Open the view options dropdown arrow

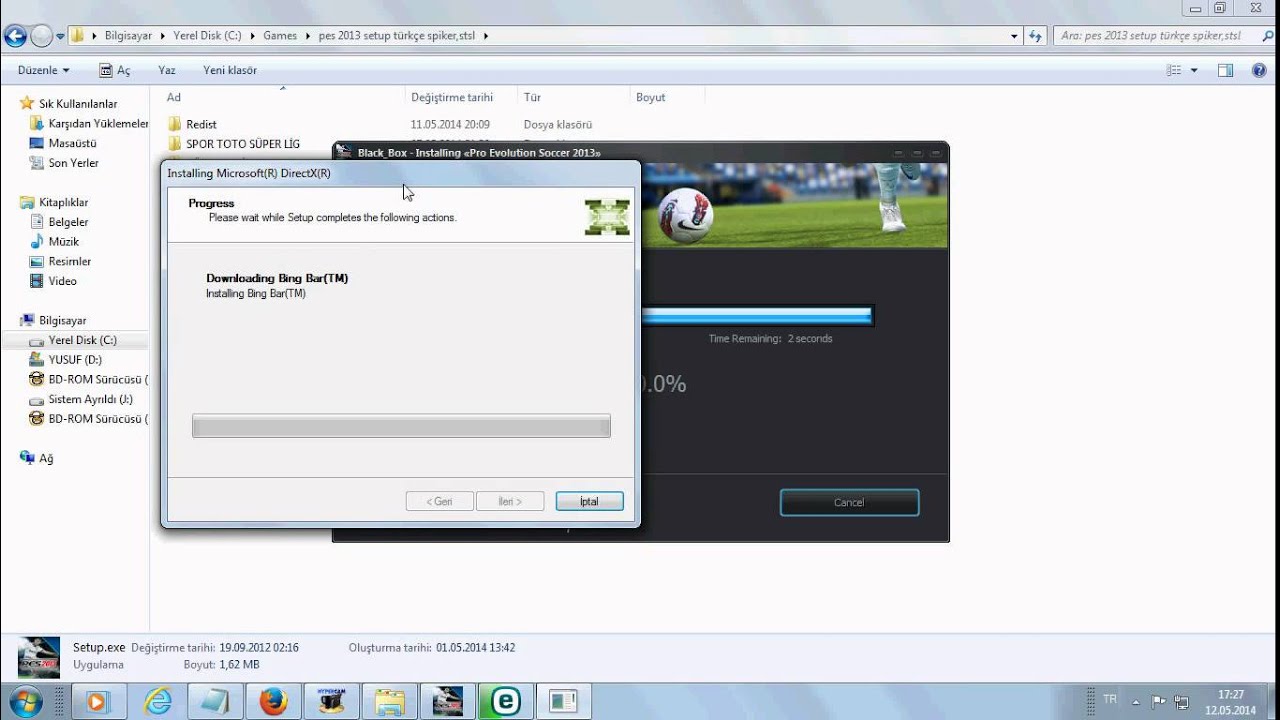tap(1193, 70)
